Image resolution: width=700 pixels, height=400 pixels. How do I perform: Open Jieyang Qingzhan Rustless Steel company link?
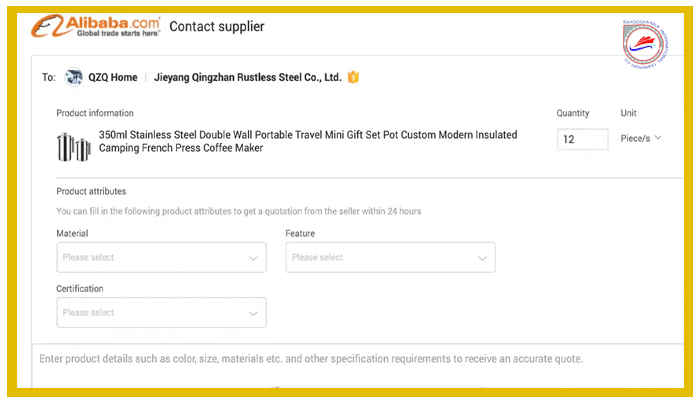pyautogui.click(x=248, y=77)
